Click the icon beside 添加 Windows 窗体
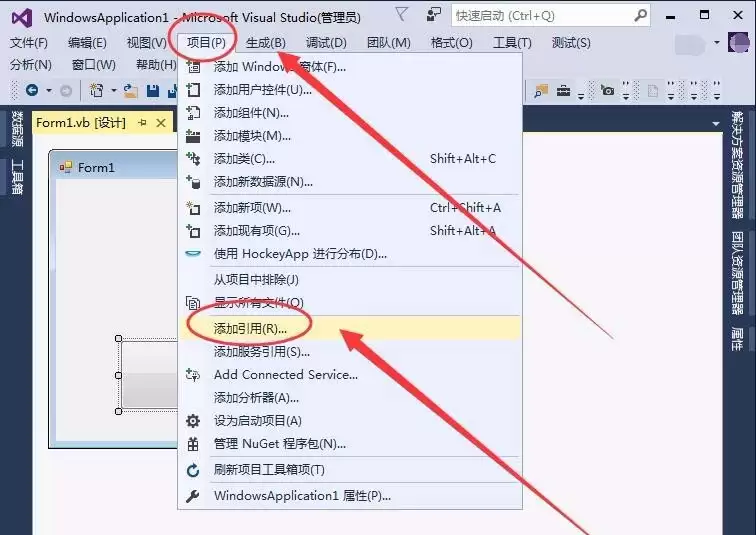 (193, 67)
